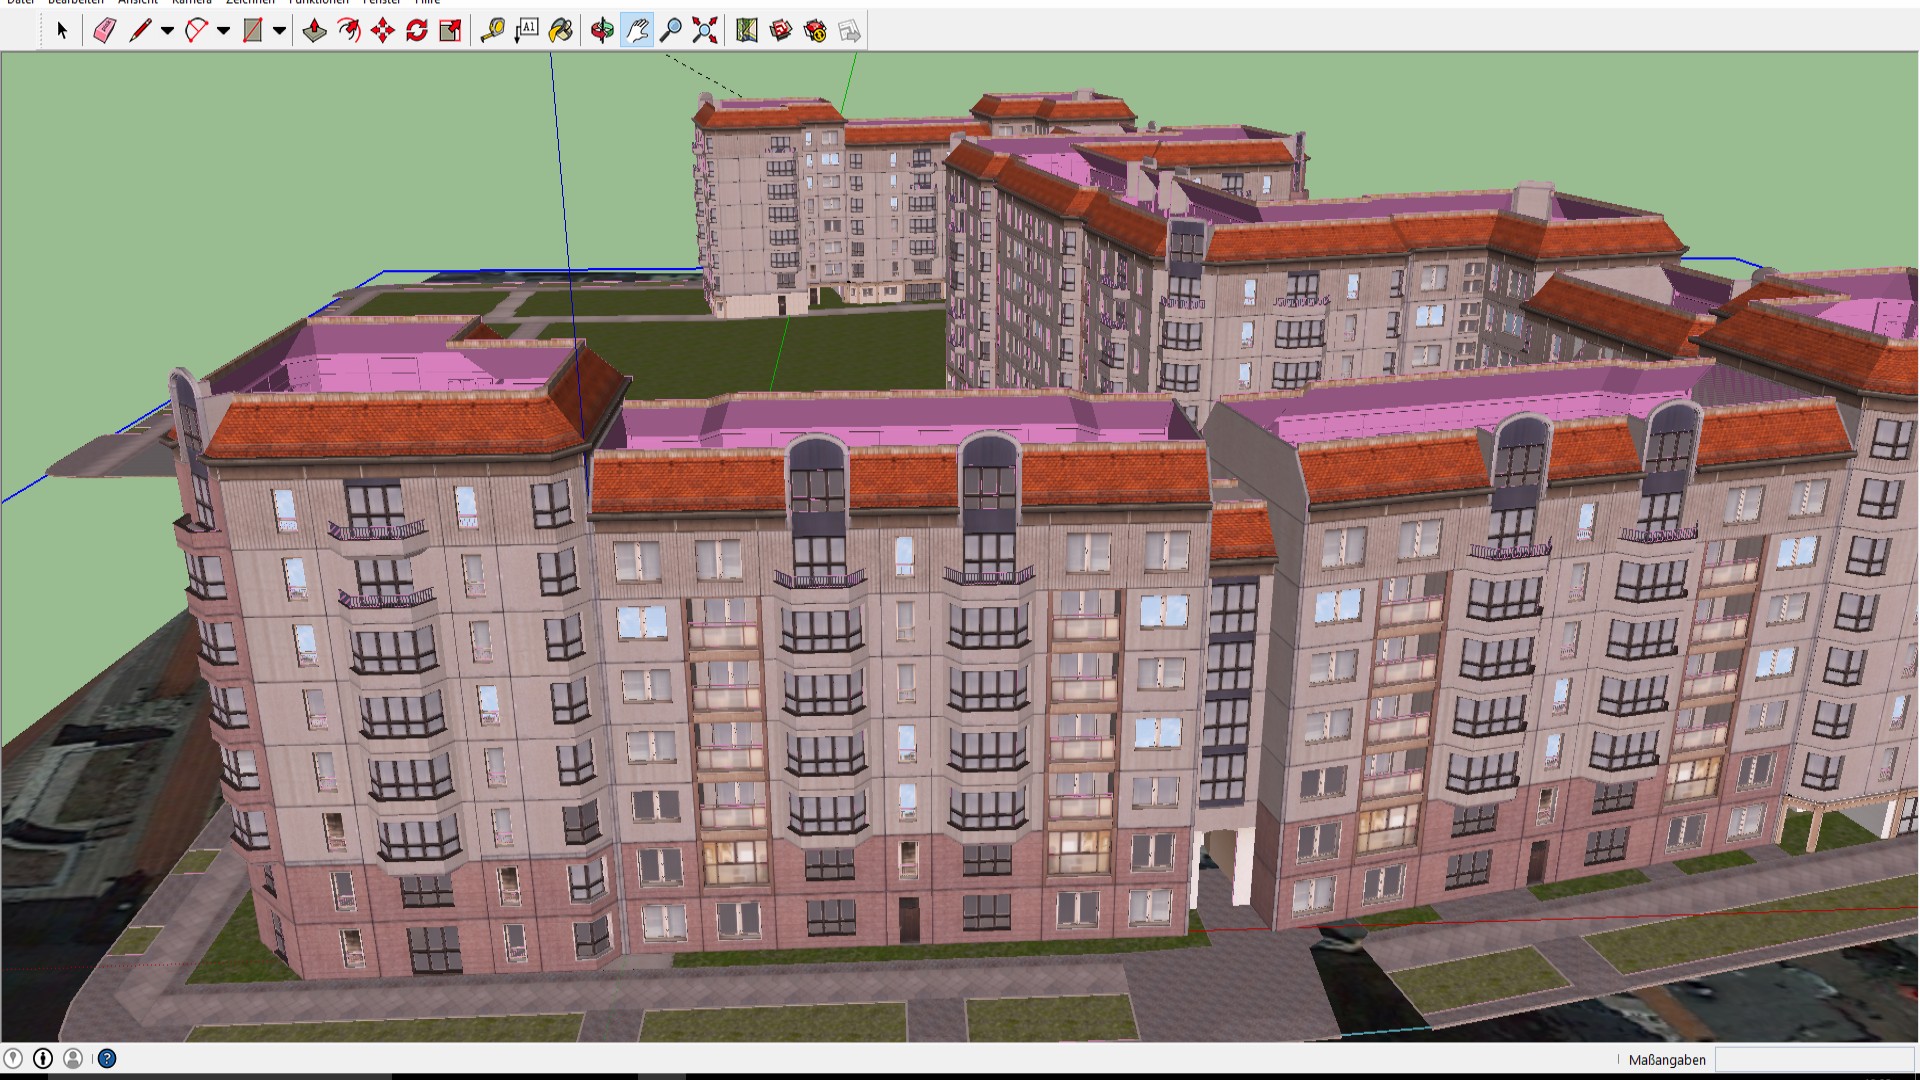Open the 3D Warehouse button
1920x1080 pixels.
point(781,31)
